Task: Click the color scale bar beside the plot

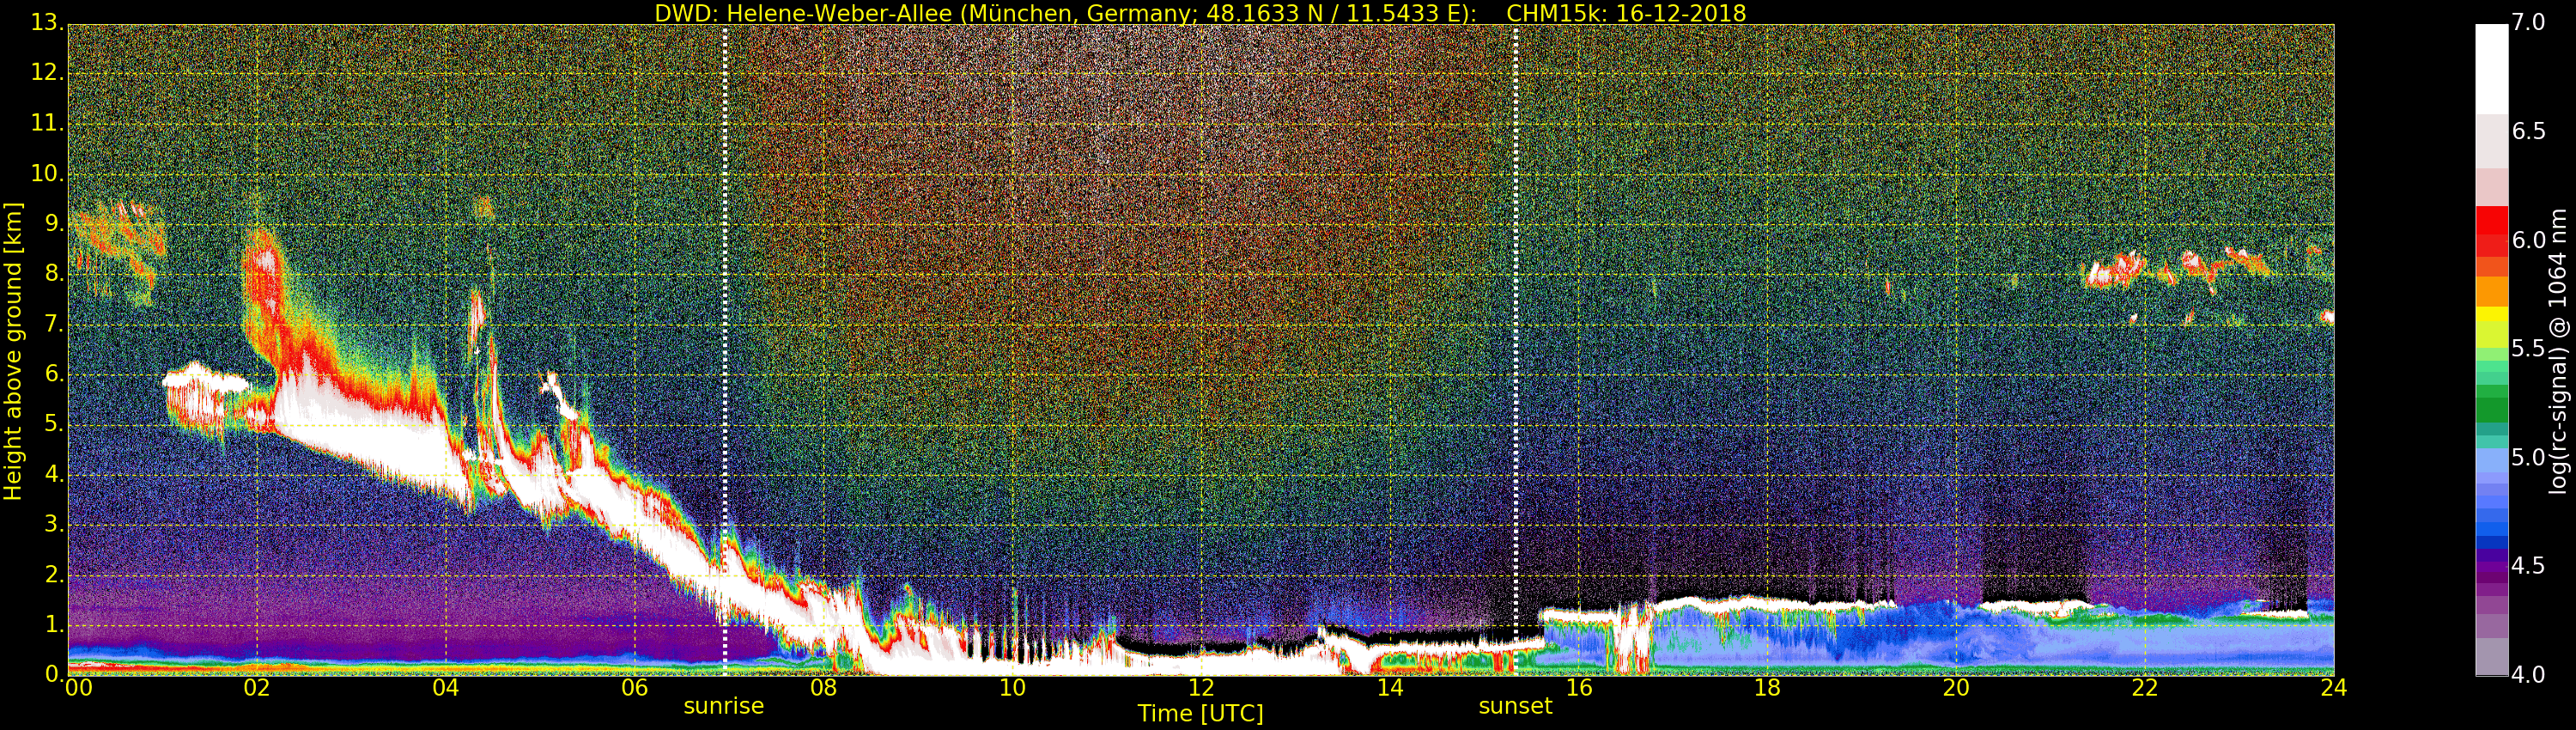Action: tap(2491, 350)
